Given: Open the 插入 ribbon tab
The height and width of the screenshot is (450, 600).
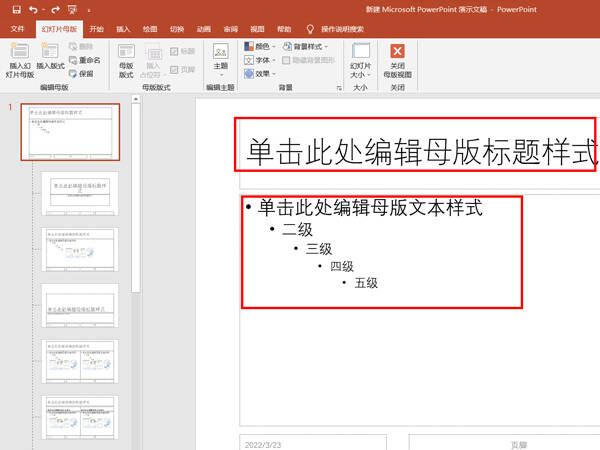Looking at the screenshot, I should 123,29.
